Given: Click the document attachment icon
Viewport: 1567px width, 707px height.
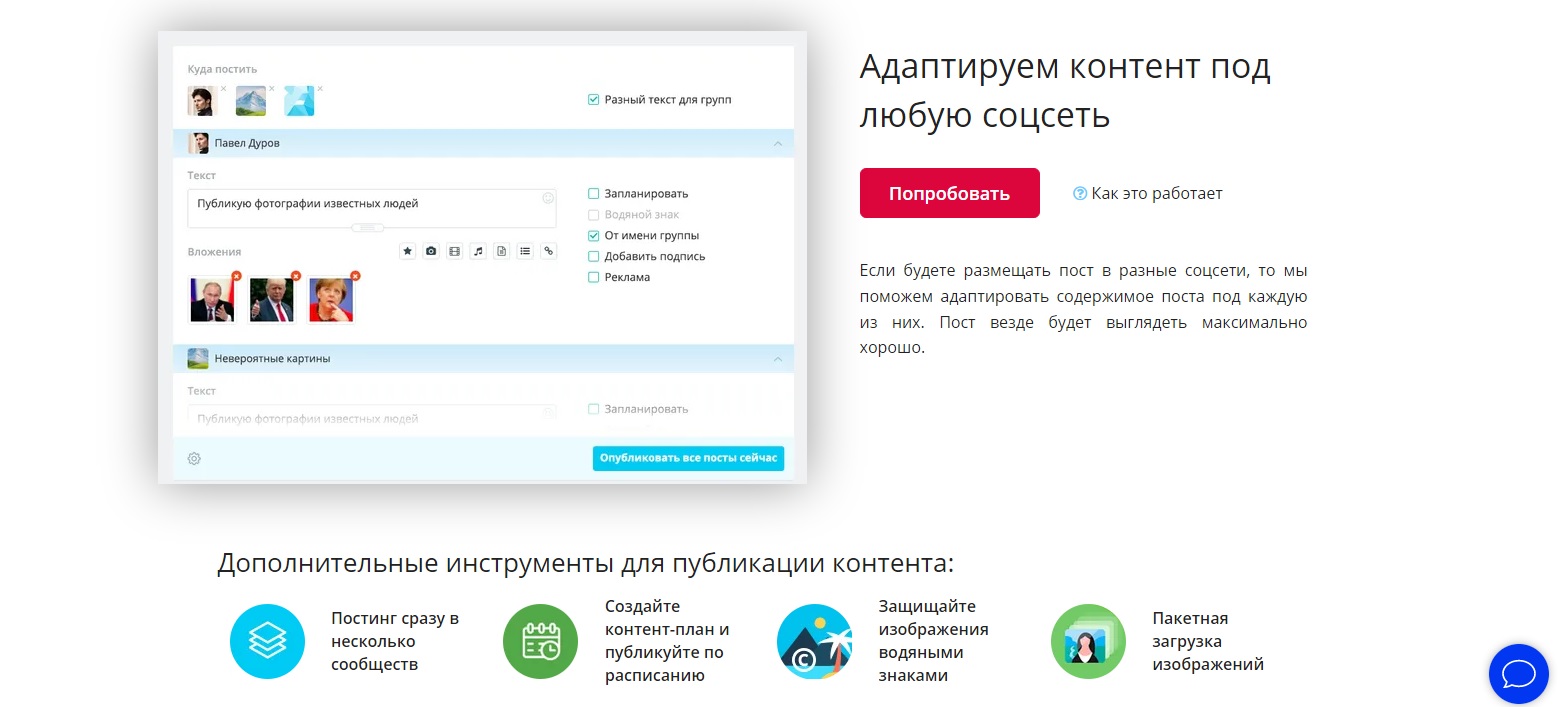Looking at the screenshot, I should pos(502,251).
